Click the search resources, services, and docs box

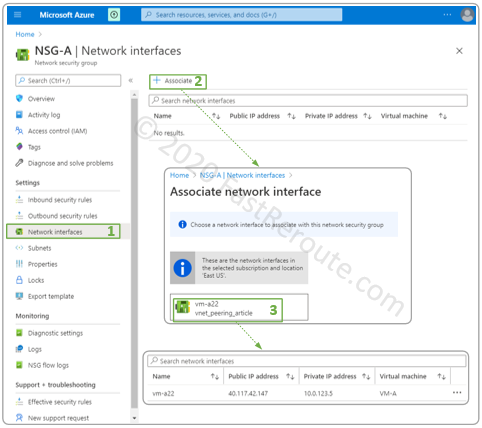pyautogui.click(x=242, y=15)
